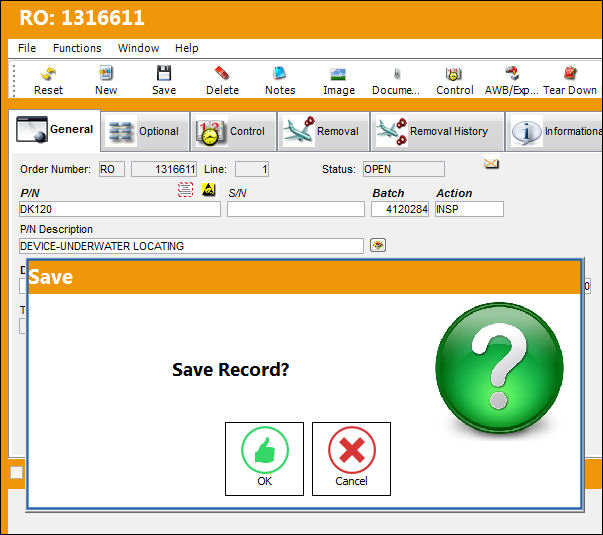Open the Documents paperclip toolbar item
603x535 pixels.
396,81
